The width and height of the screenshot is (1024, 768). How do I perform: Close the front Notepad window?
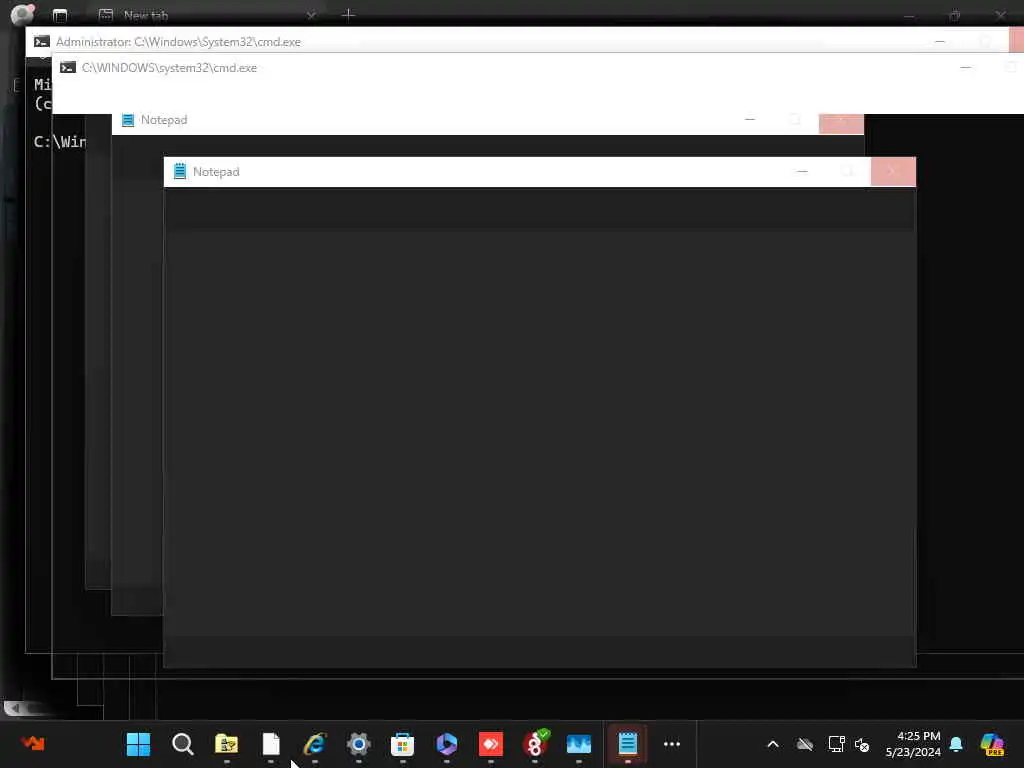893,172
